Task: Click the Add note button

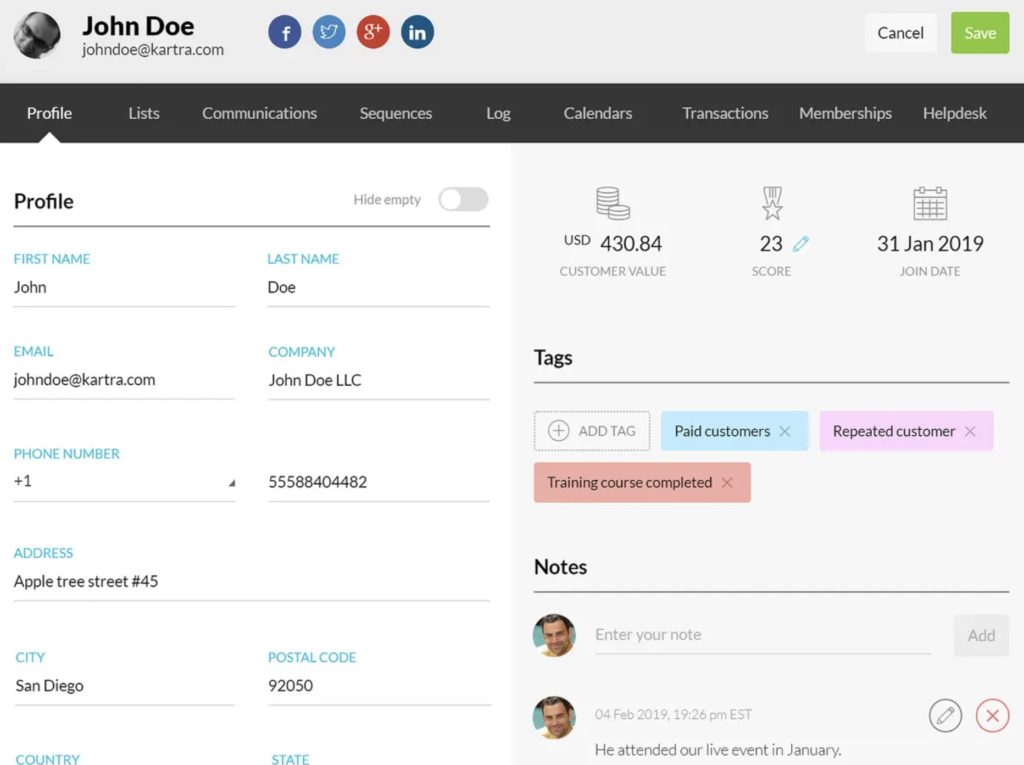Action: (981, 635)
